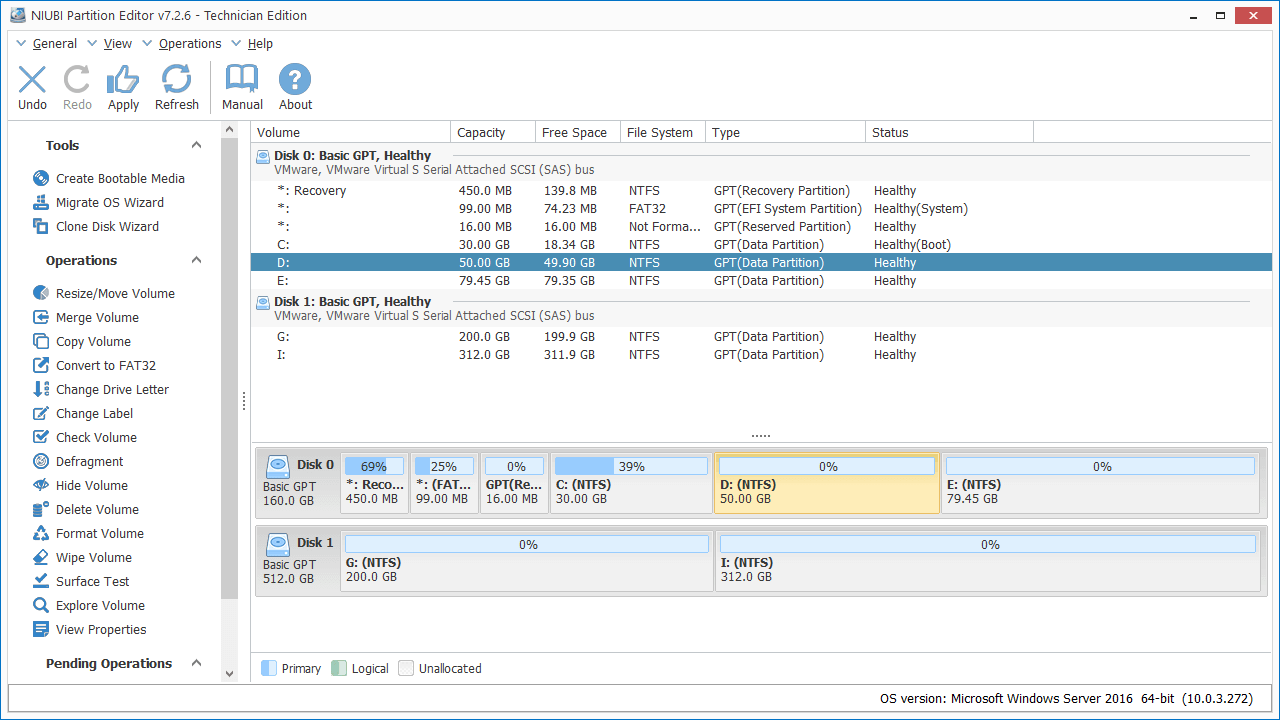Click the Defragment icon in sidebar
Viewport: 1280px width, 720px height.
click(41, 461)
